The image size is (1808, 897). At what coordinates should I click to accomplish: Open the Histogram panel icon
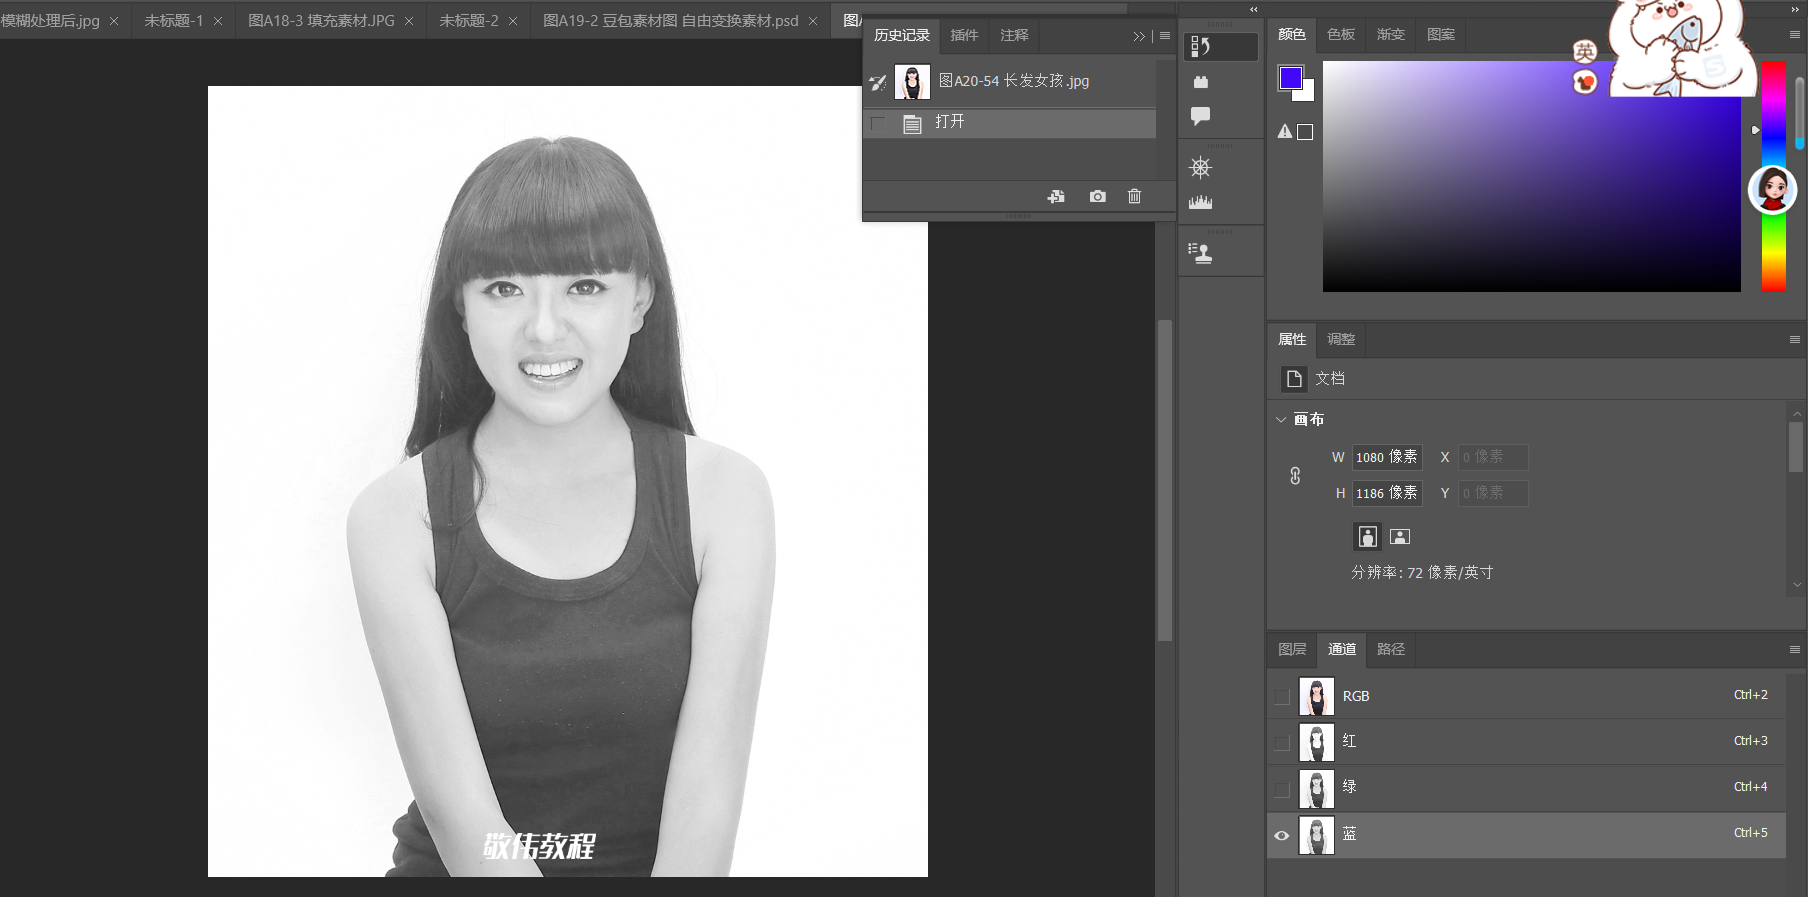coord(1200,202)
